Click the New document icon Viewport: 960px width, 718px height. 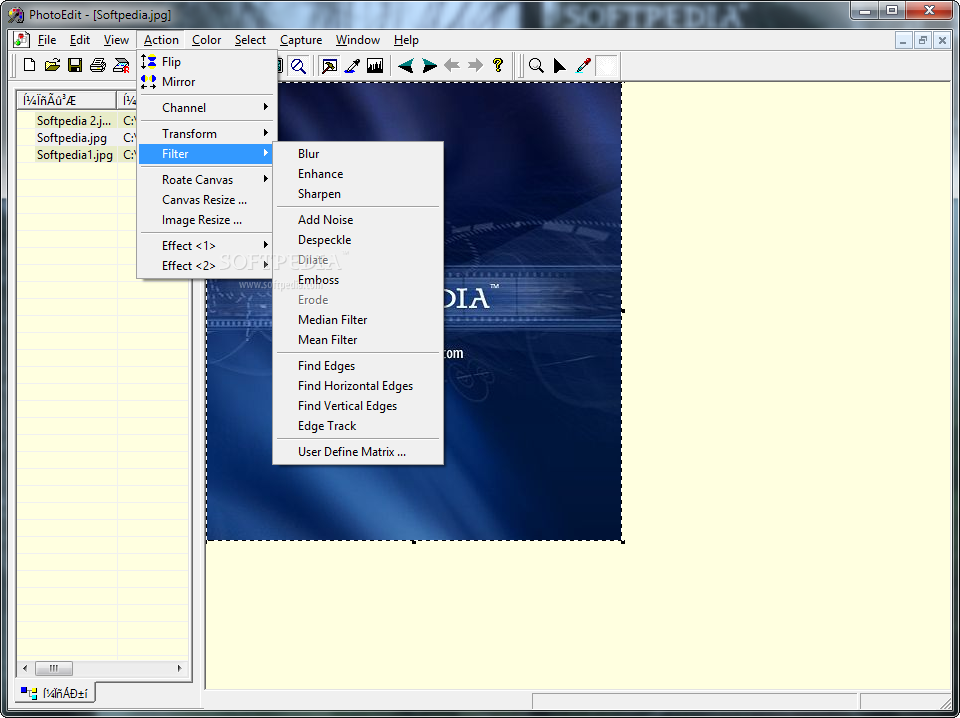pyautogui.click(x=29, y=65)
